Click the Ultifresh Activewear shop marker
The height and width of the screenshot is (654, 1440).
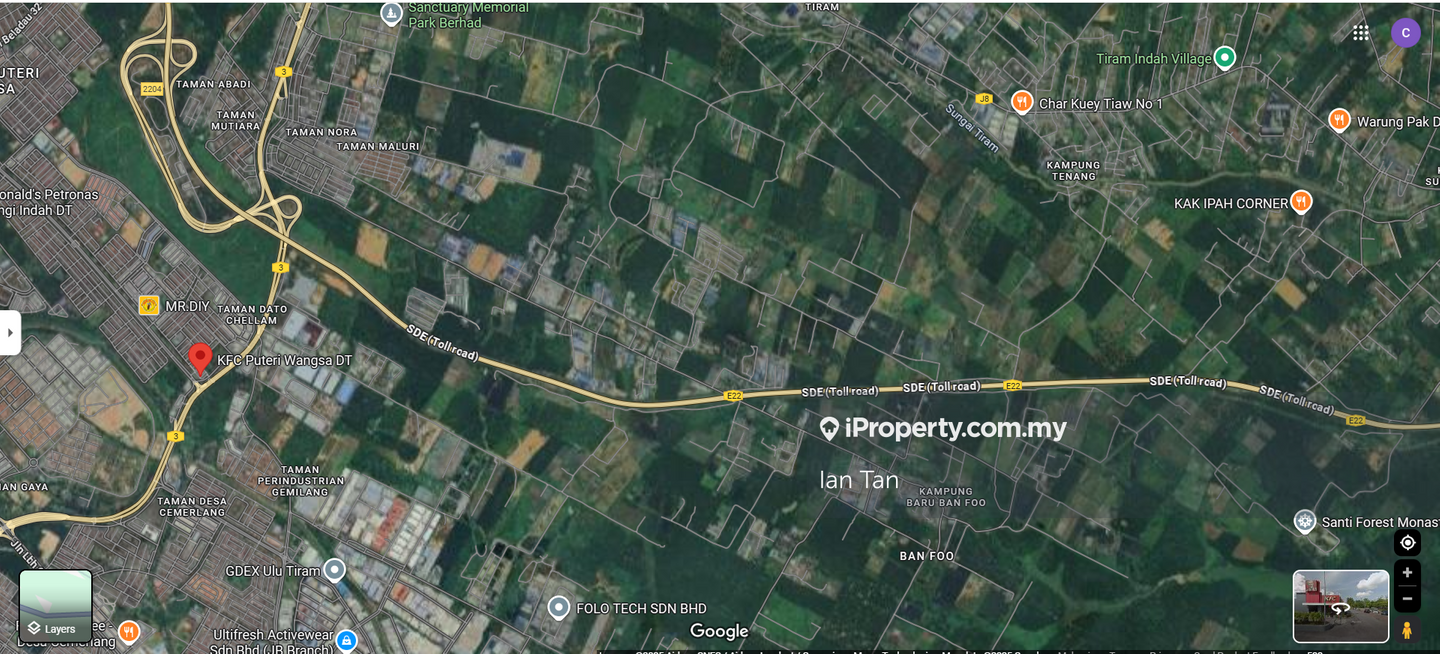346,639
